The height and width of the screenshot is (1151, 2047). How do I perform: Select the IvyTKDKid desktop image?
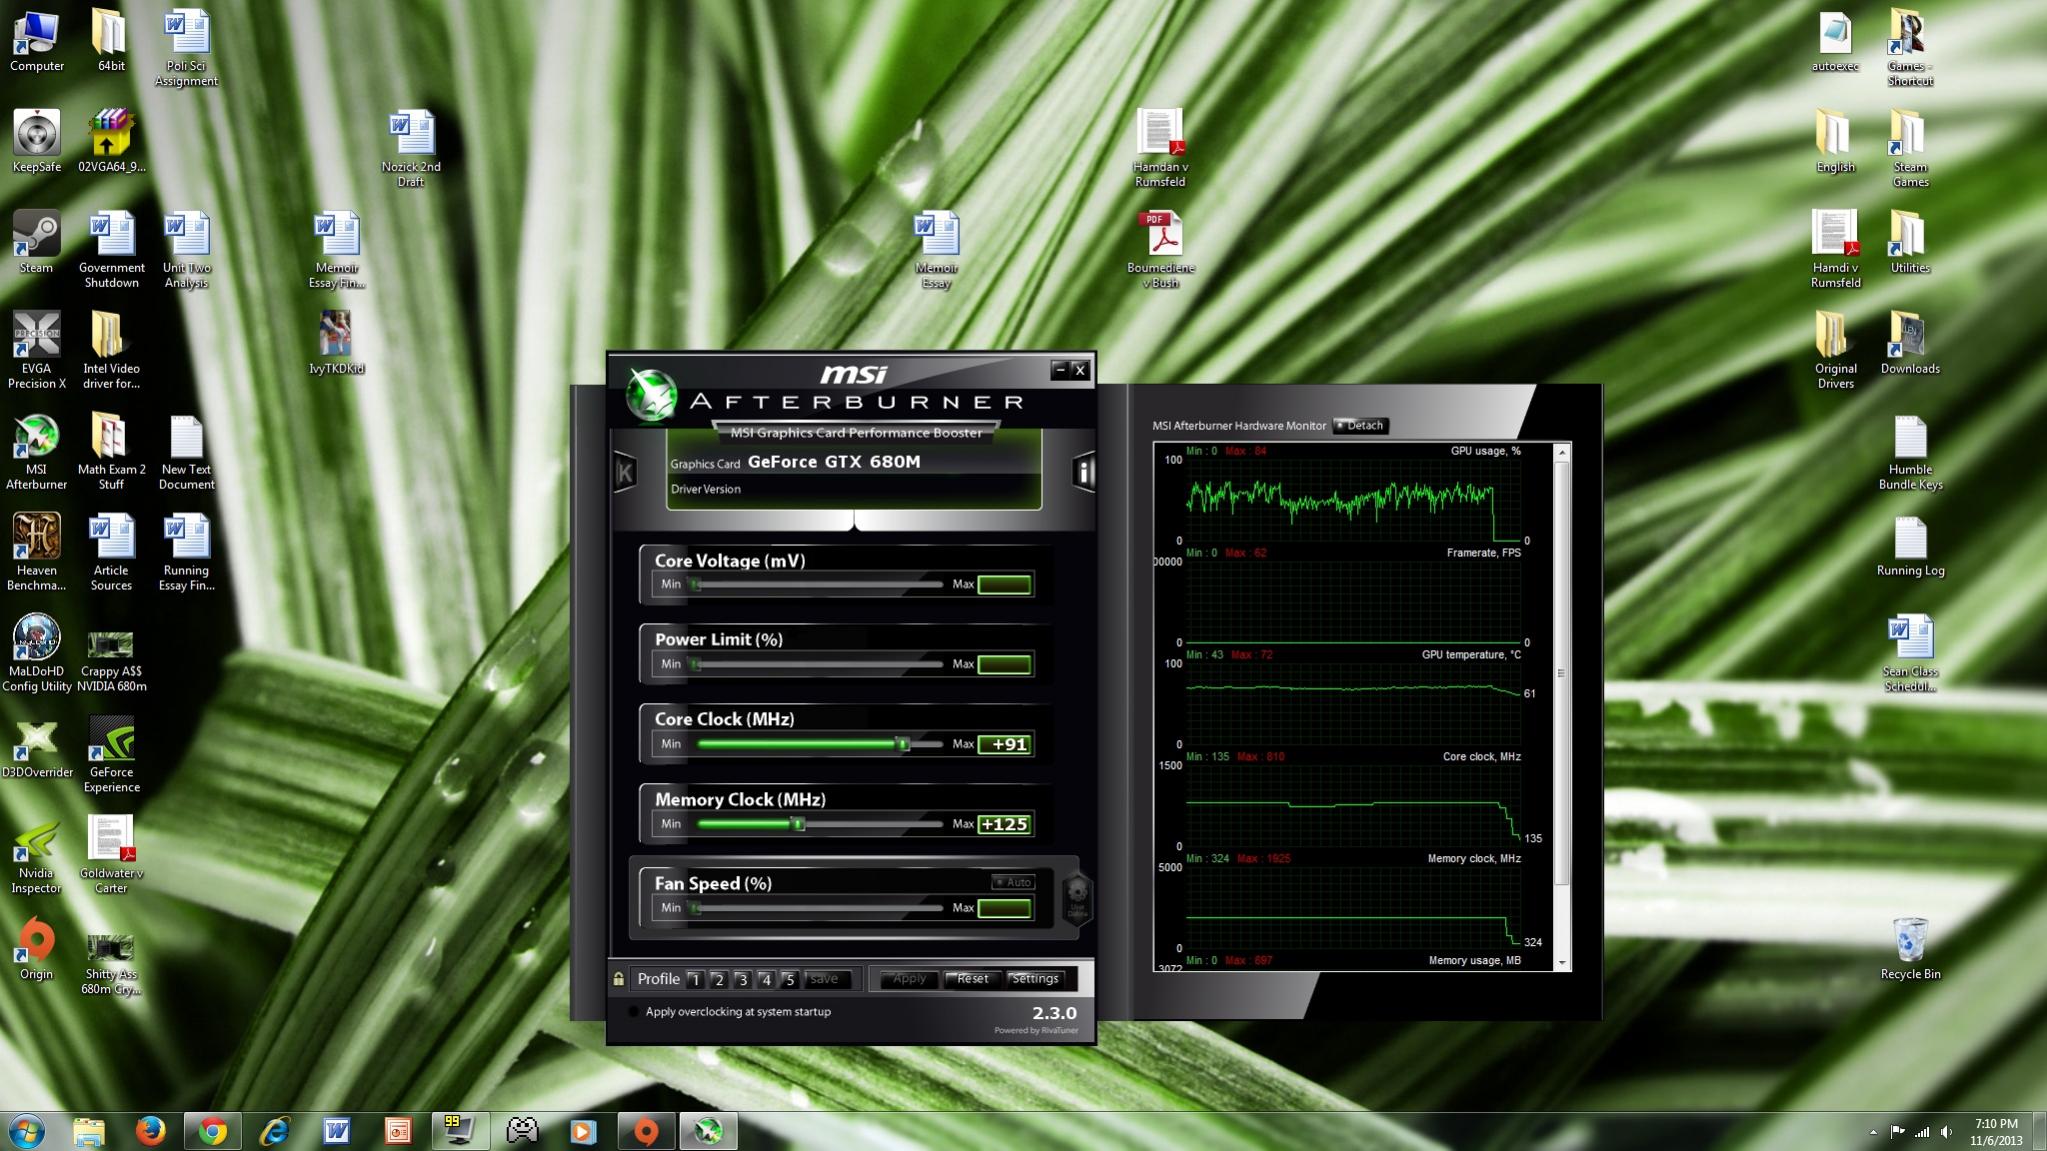click(336, 344)
